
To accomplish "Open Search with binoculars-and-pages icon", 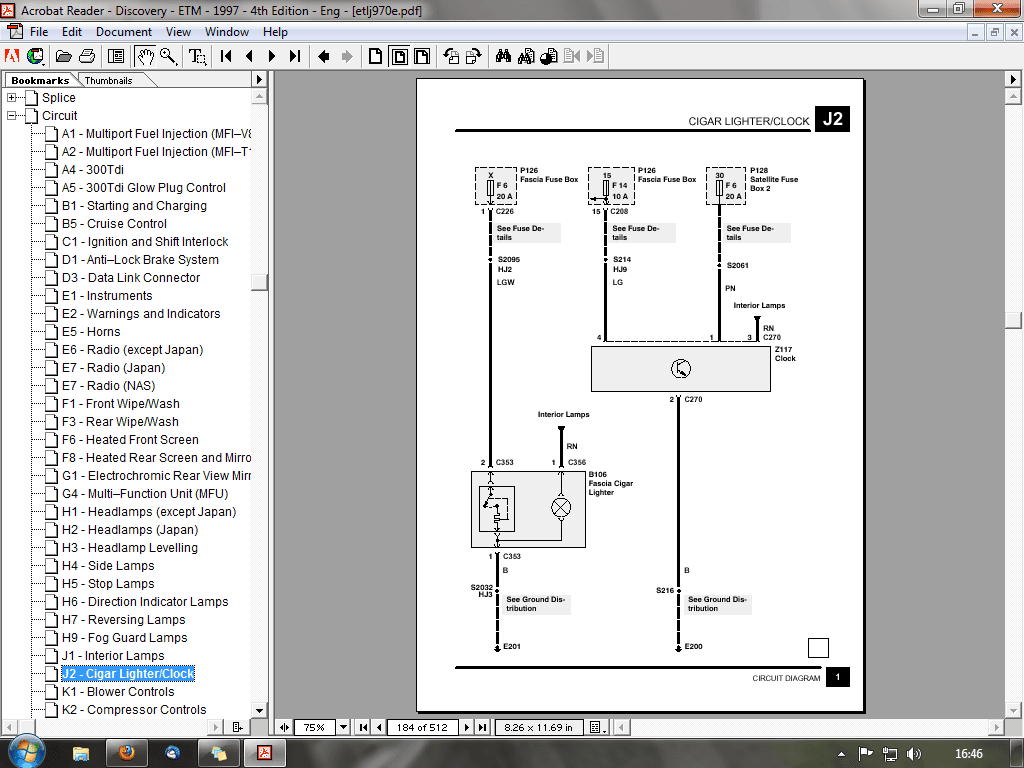I will (526, 57).
